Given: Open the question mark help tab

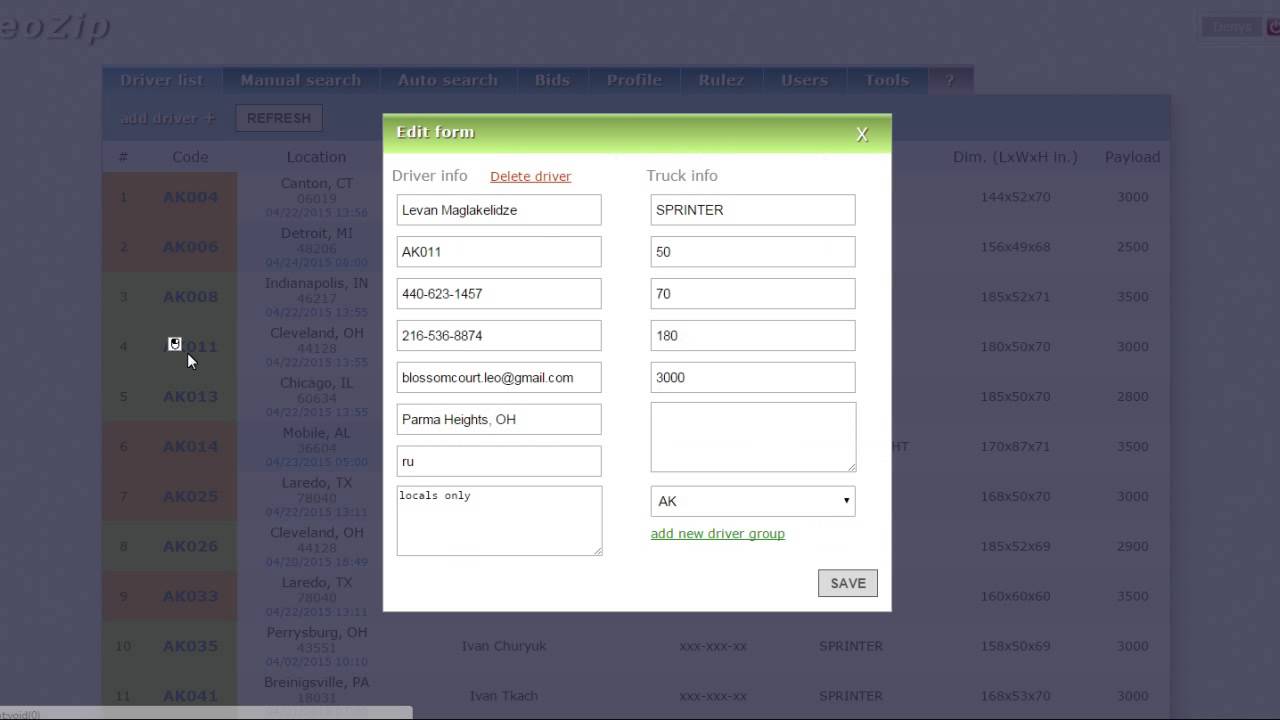Looking at the screenshot, I should click(x=950, y=80).
